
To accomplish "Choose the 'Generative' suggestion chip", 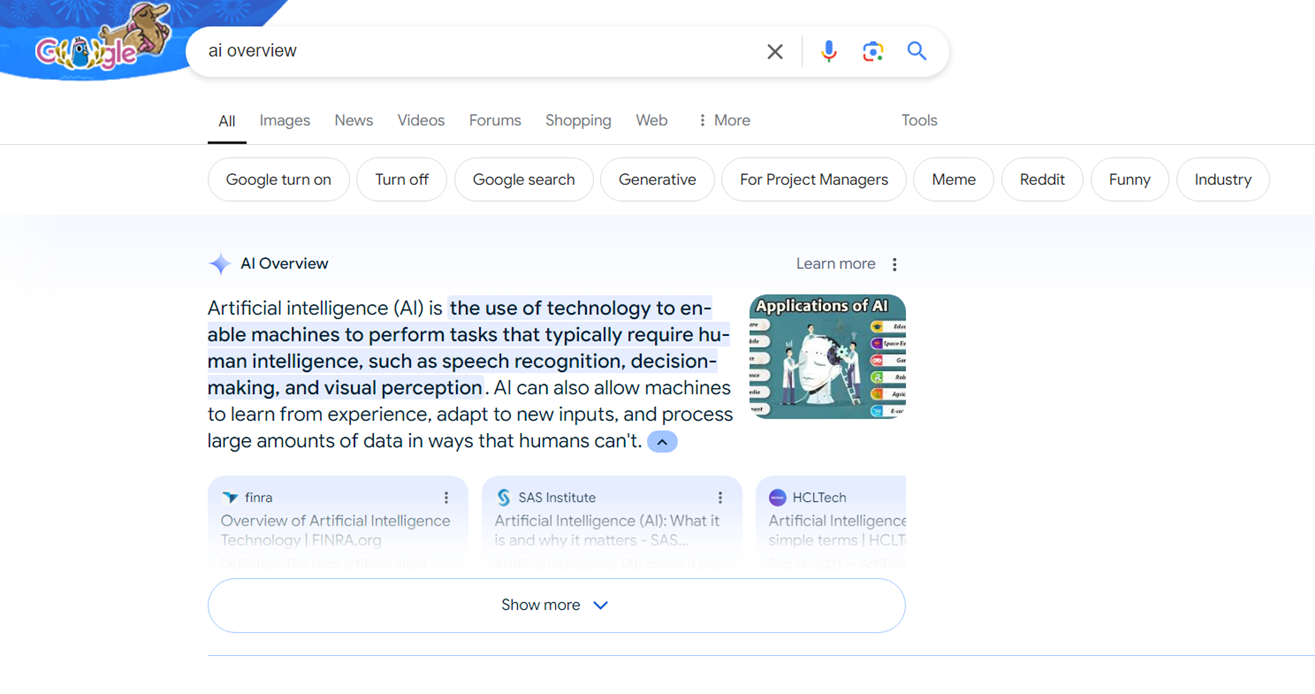I will tap(657, 180).
